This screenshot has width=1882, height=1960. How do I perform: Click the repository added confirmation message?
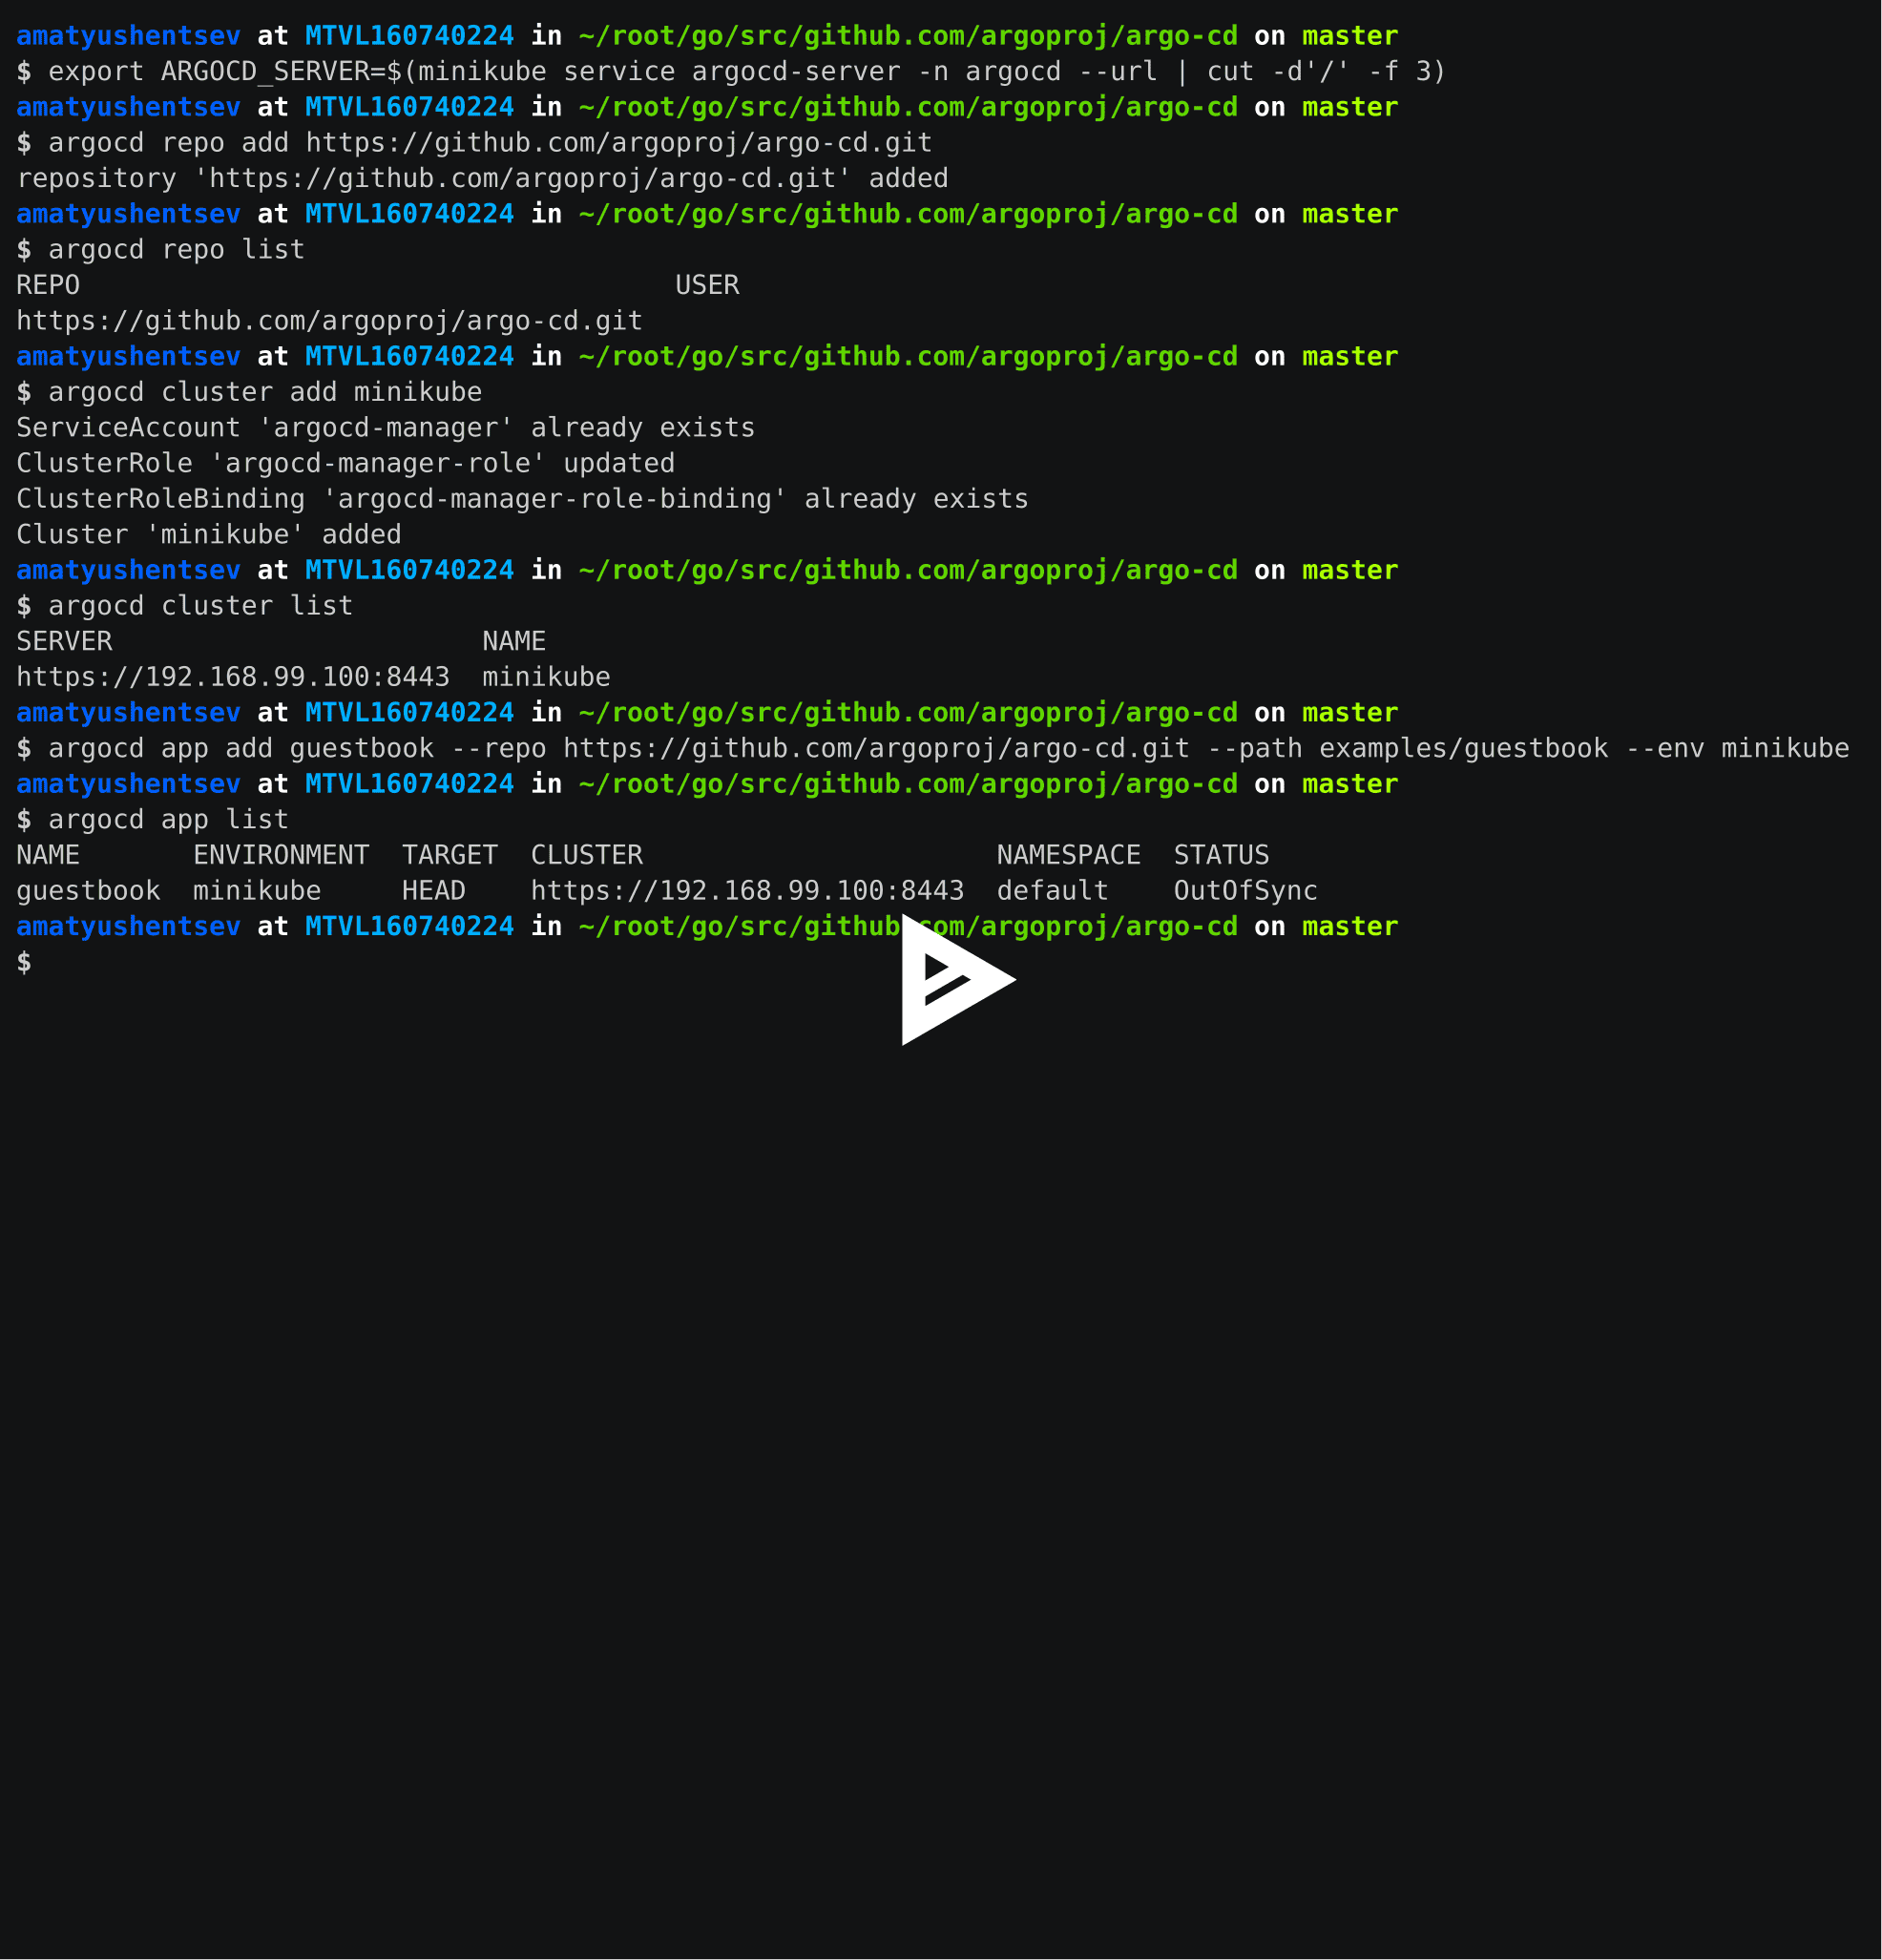pyautogui.click(x=482, y=179)
